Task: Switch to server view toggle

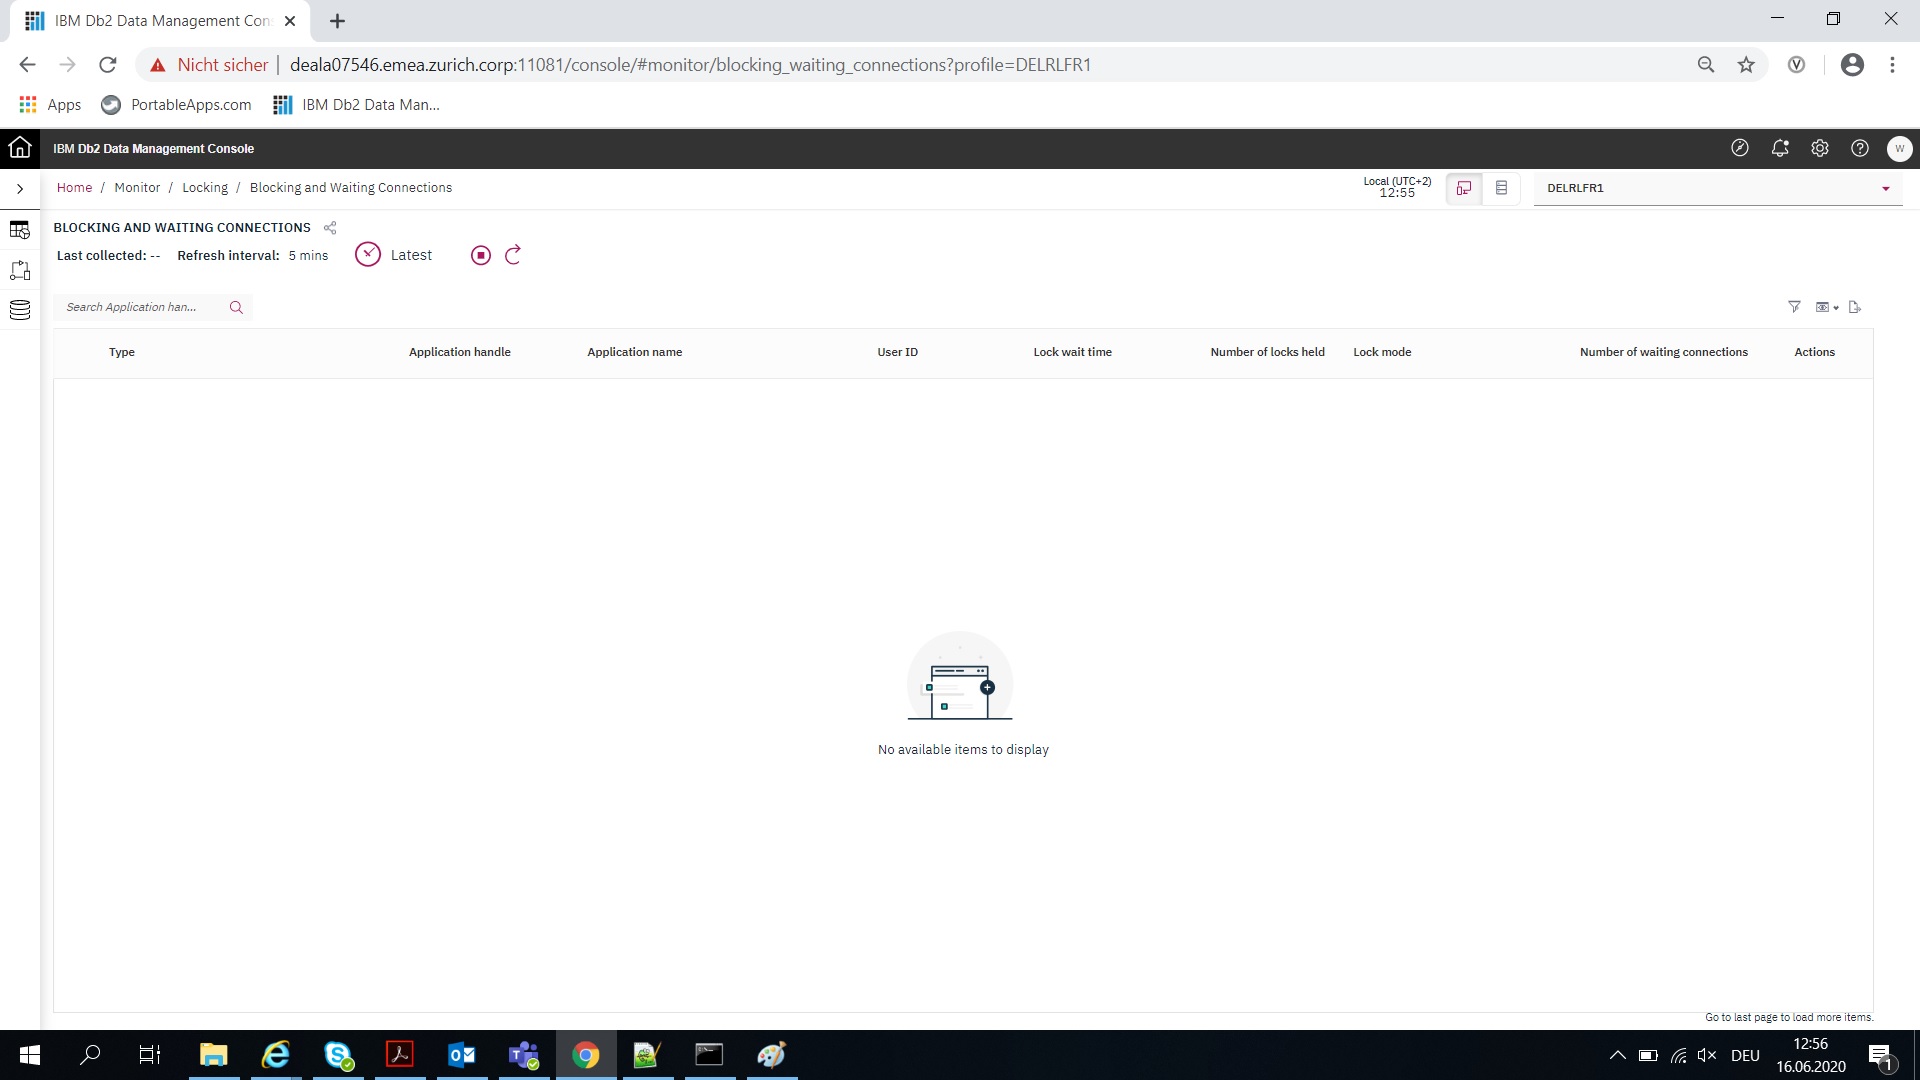Action: (x=1501, y=188)
